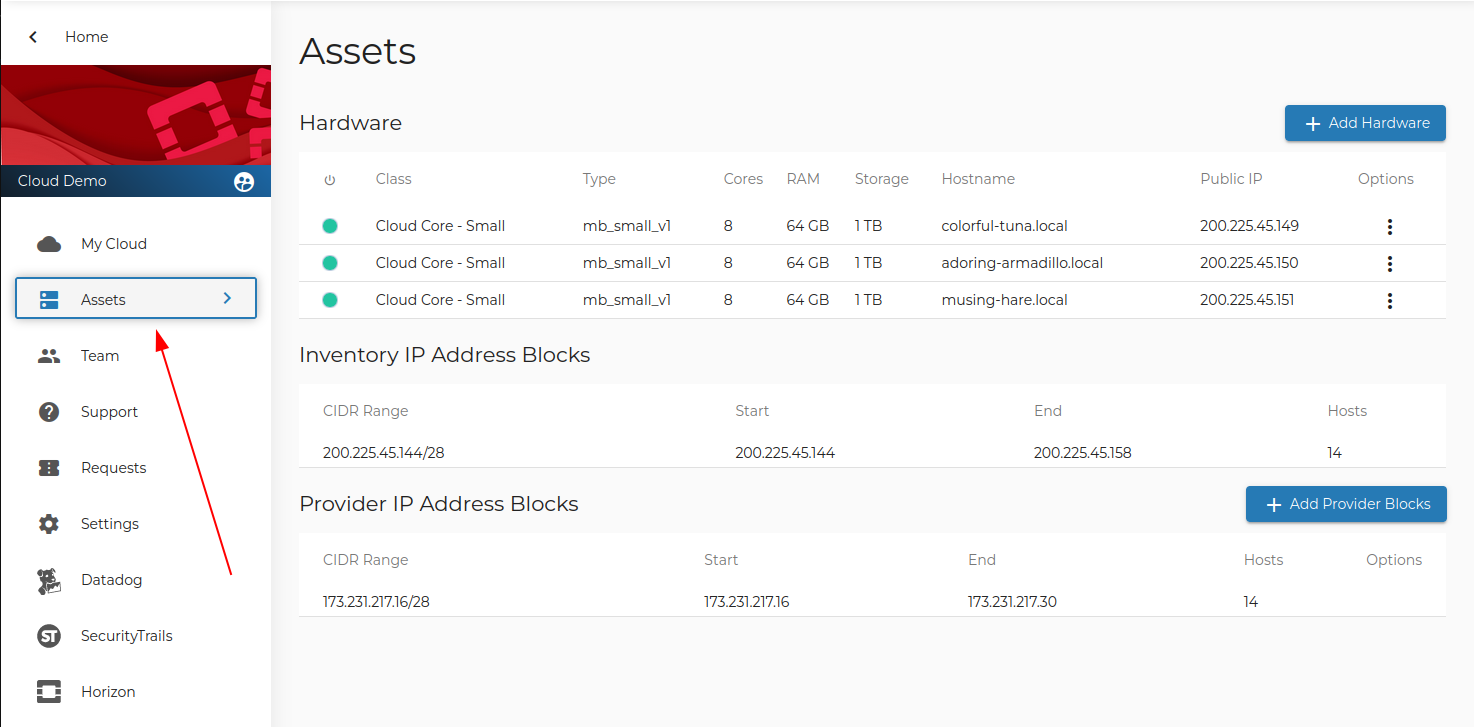Click the Team people icon
Viewport: 1474px width, 727px height.
49,356
